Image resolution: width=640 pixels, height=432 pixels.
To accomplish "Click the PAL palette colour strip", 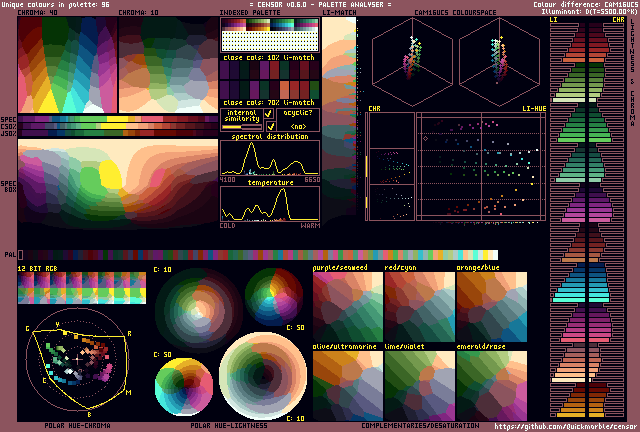I will pyautogui.click(x=260, y=255).
